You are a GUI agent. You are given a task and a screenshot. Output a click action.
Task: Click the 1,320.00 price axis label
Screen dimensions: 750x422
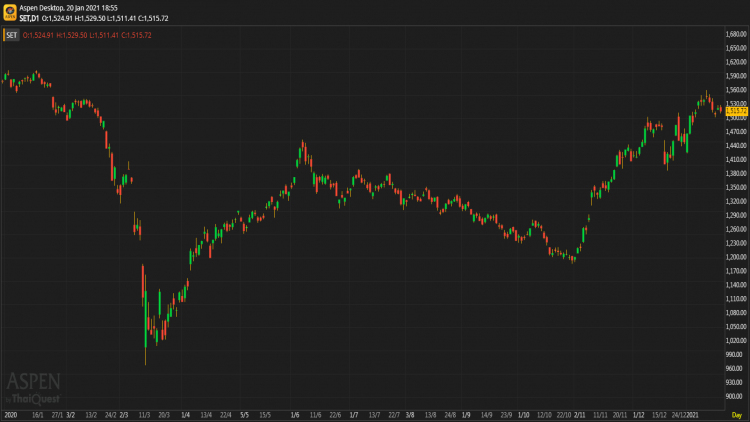click(x=736, y=201)
